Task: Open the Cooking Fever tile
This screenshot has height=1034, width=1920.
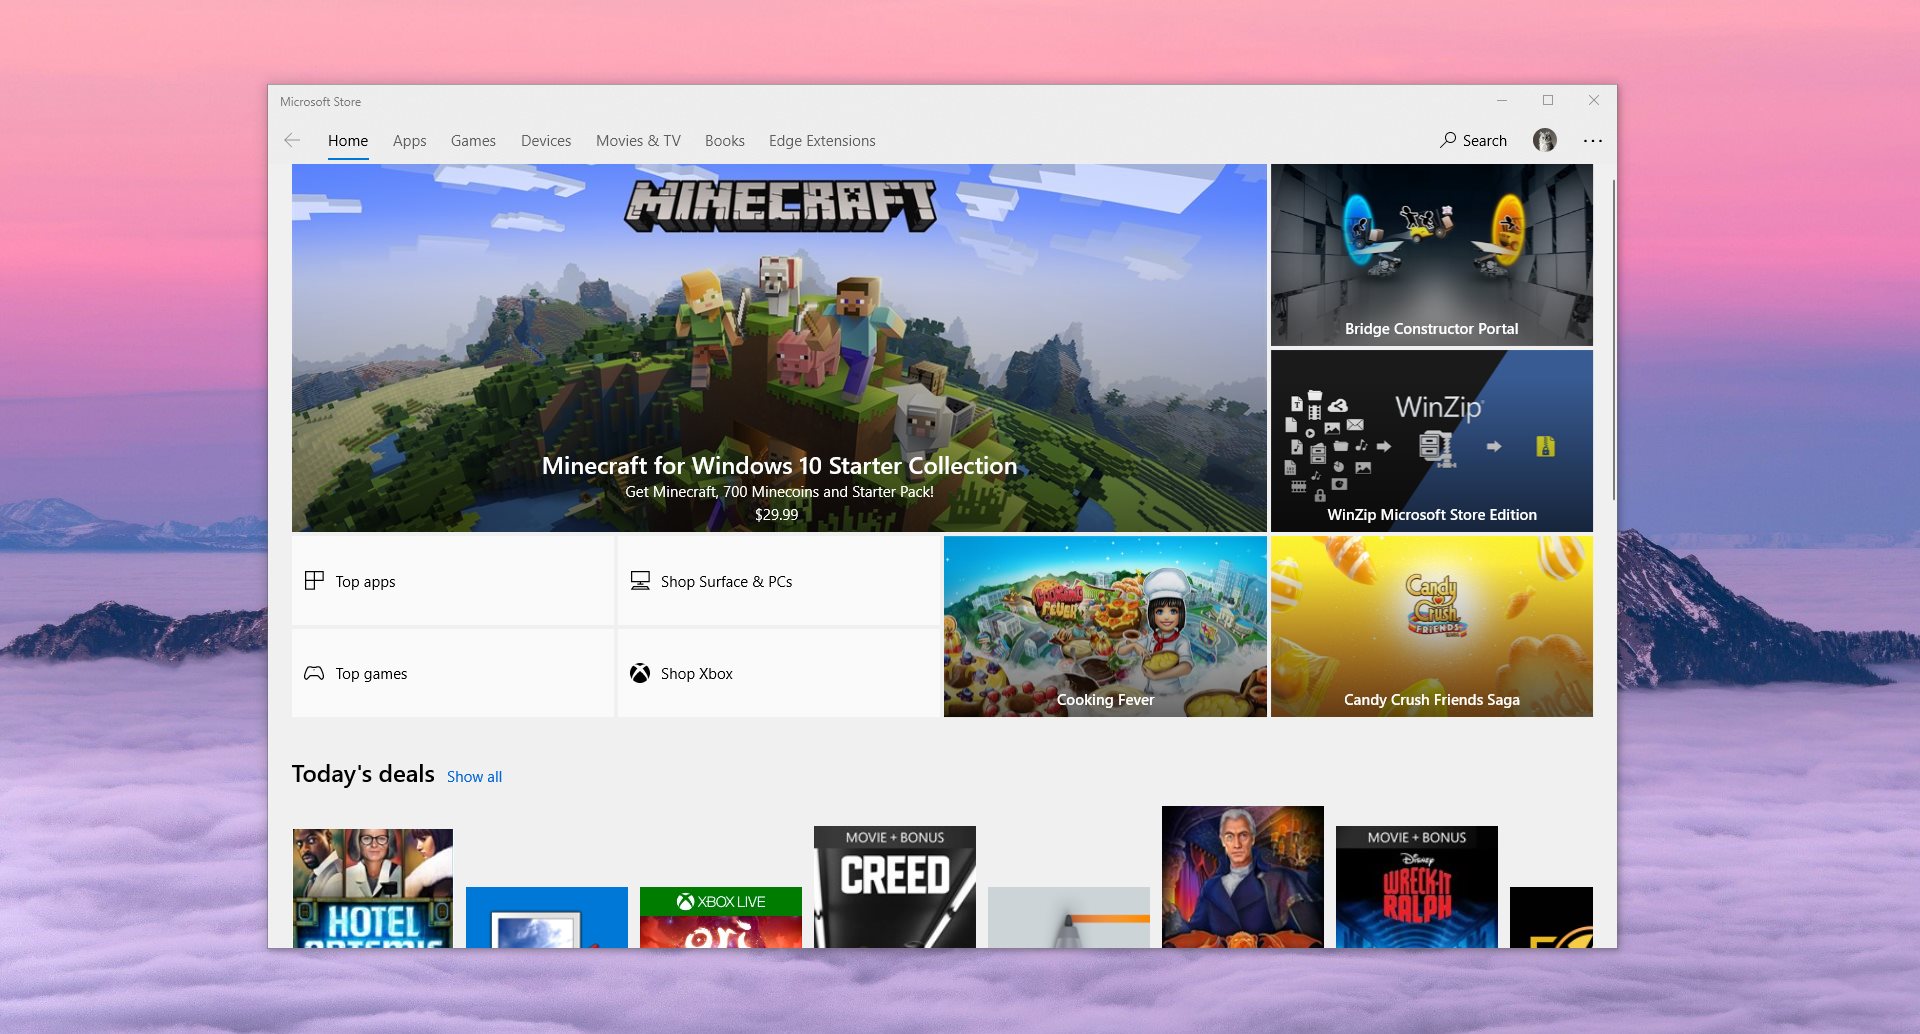Action: 1105,626
